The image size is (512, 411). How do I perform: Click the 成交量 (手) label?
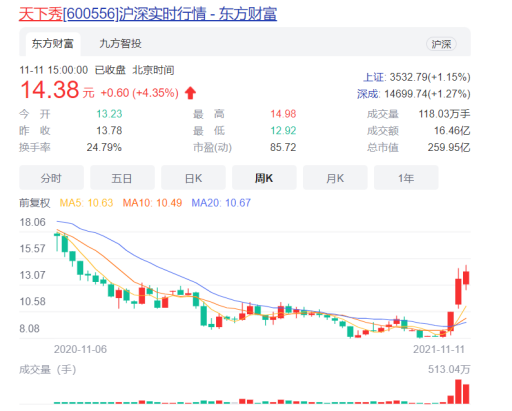[x=48, y=369]
